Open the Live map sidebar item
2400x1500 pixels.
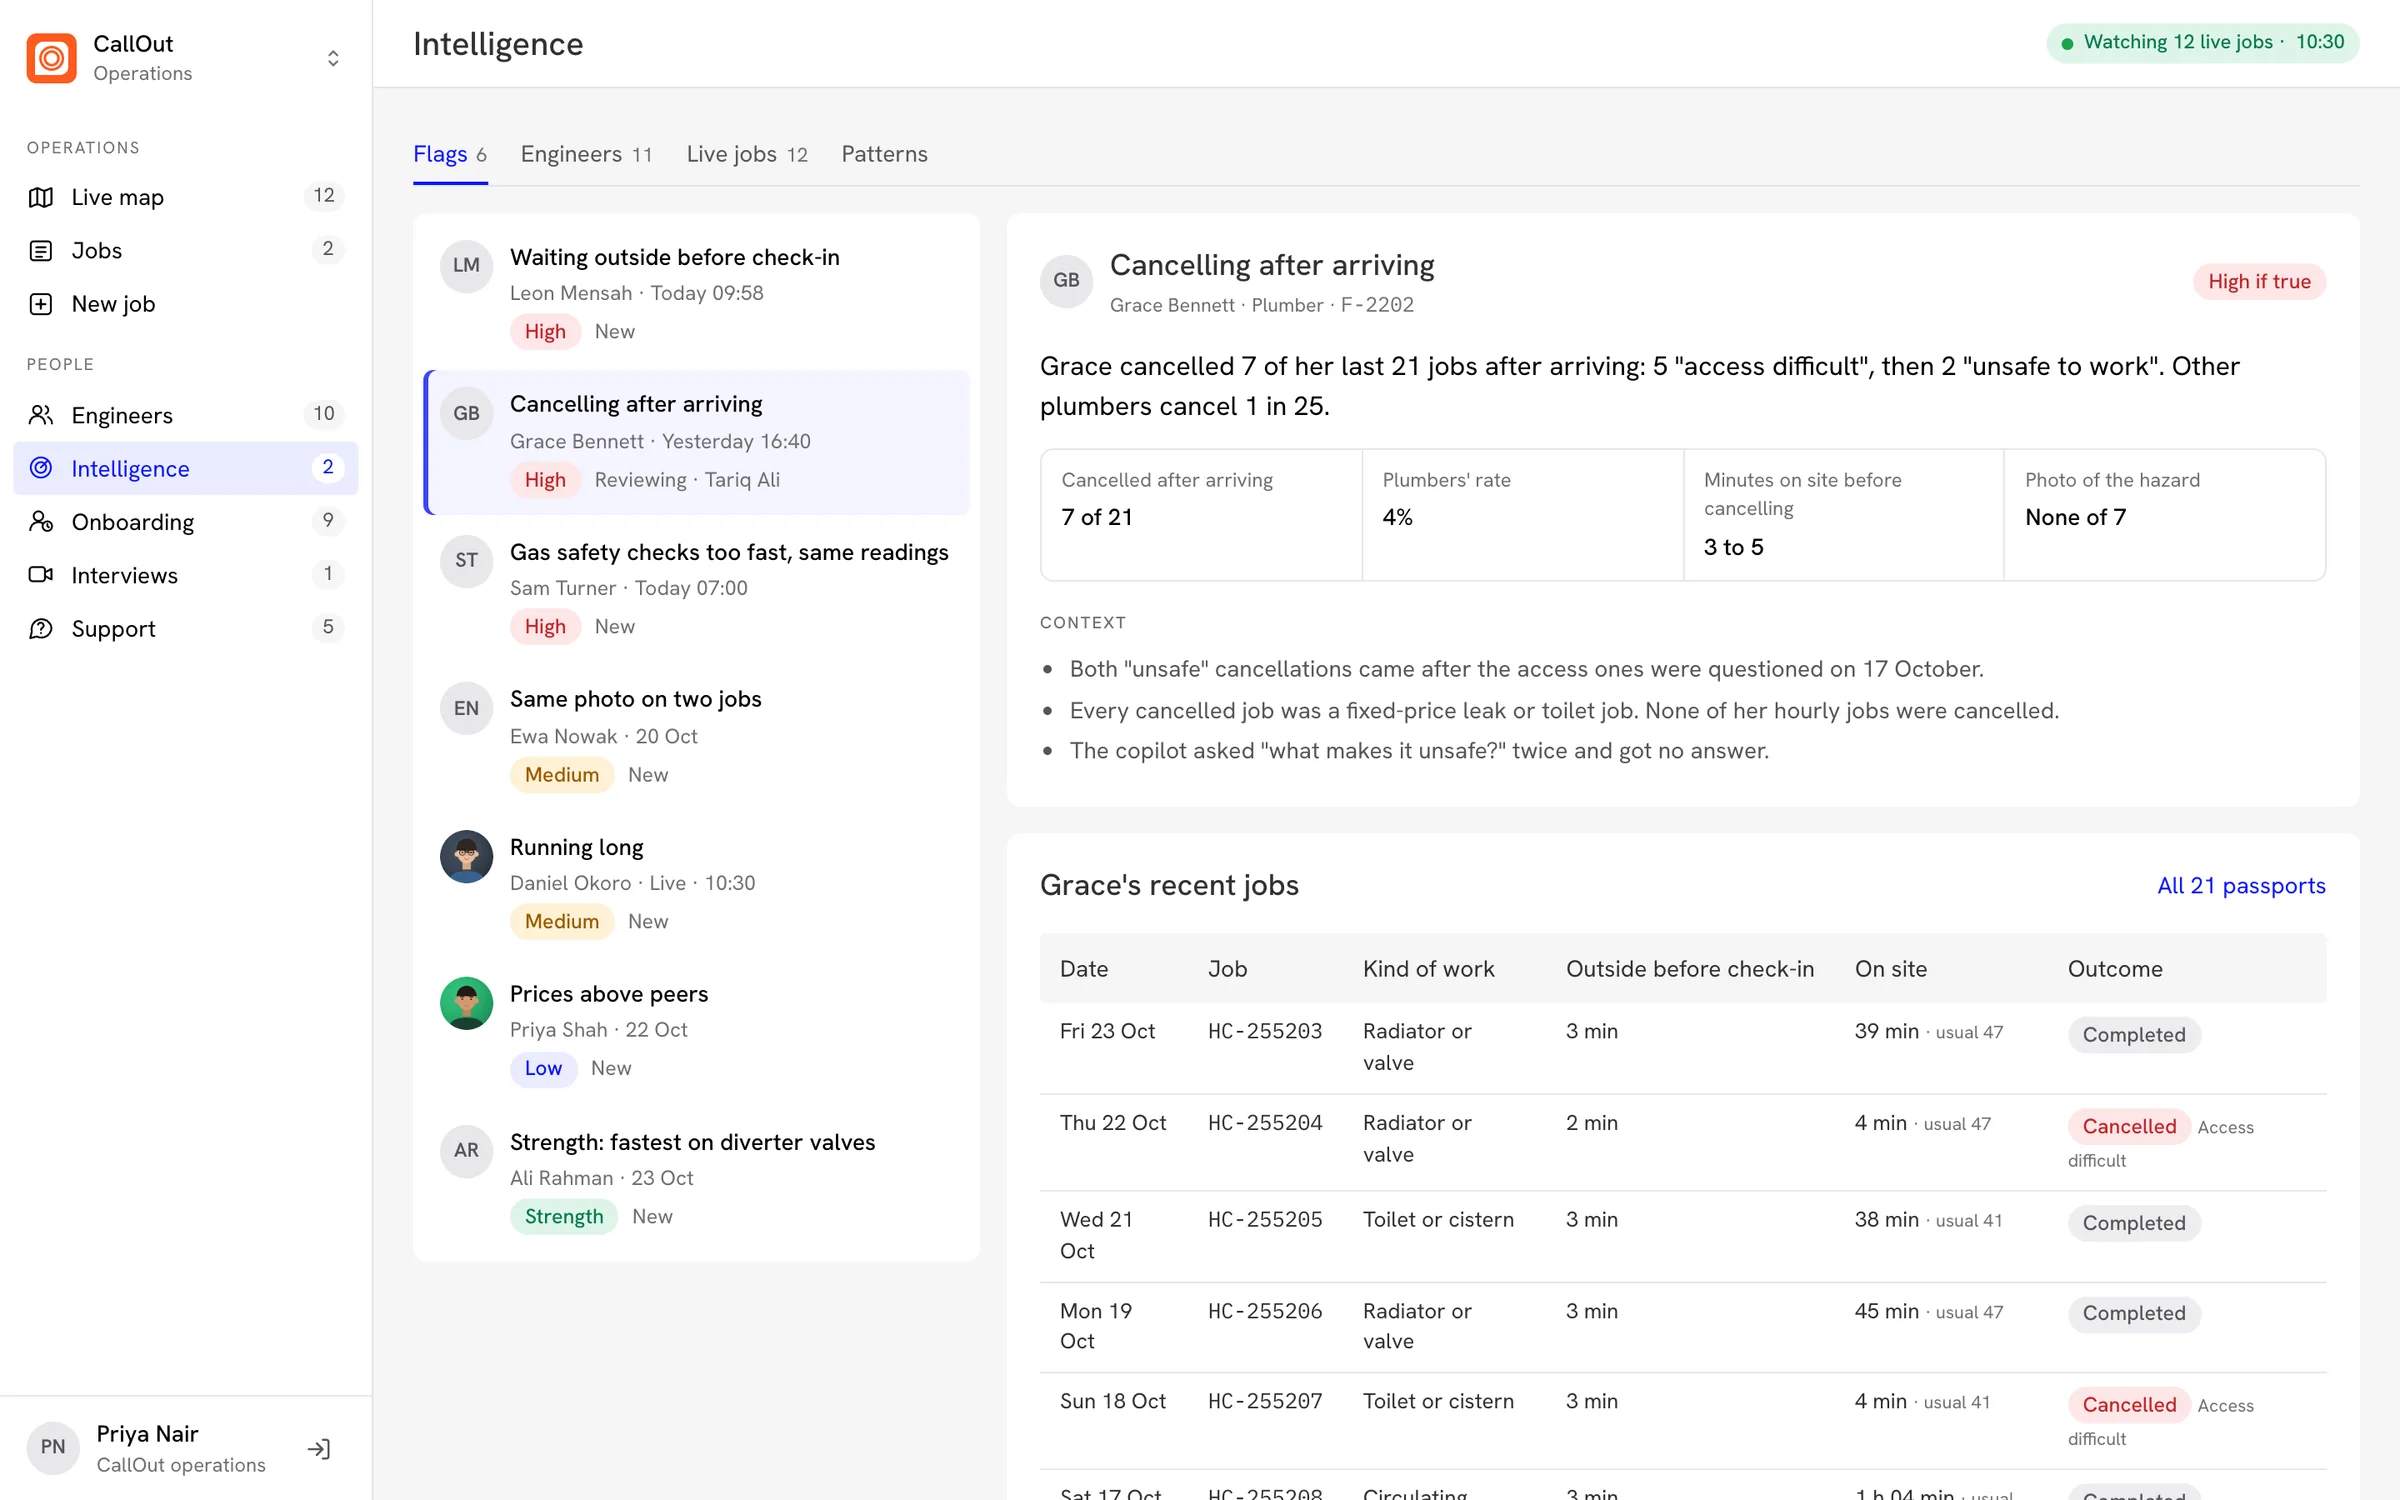186,197
